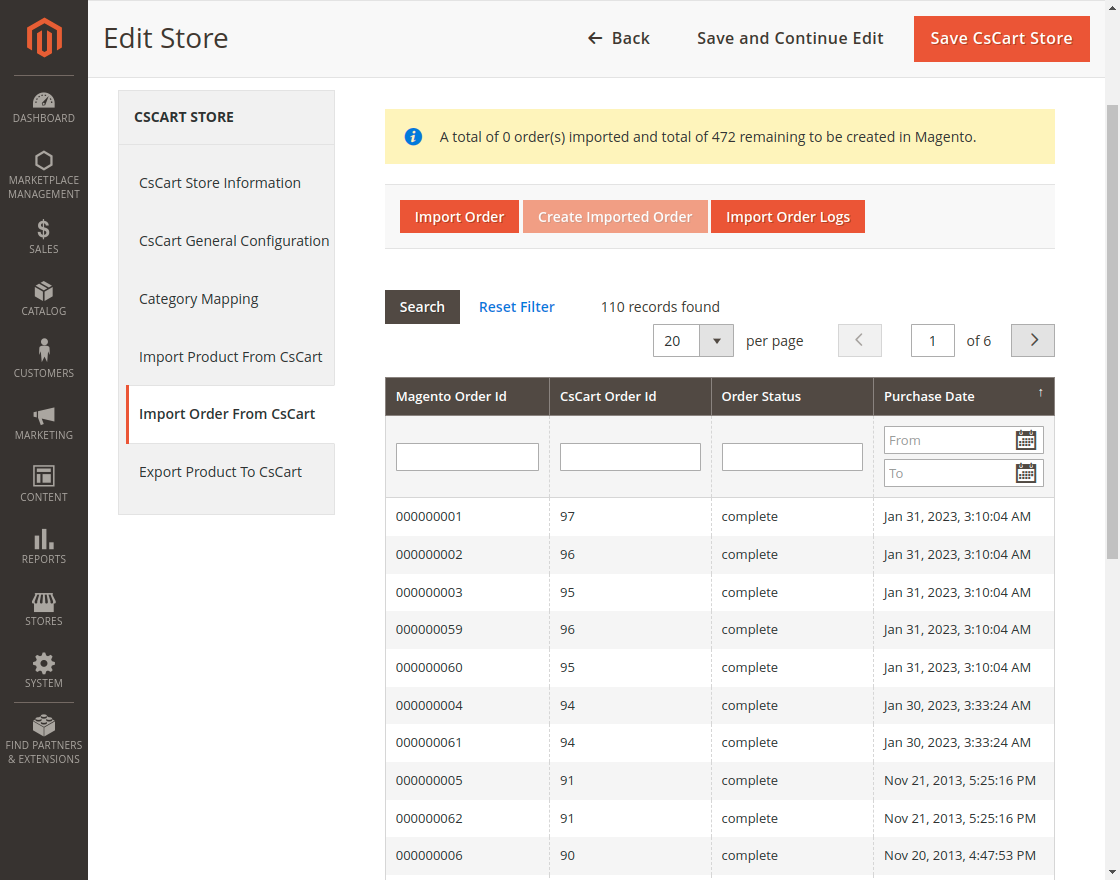Open Import Product From CsCart section
This screenshot has width=1120, height=880.
[x=231, y=356]
